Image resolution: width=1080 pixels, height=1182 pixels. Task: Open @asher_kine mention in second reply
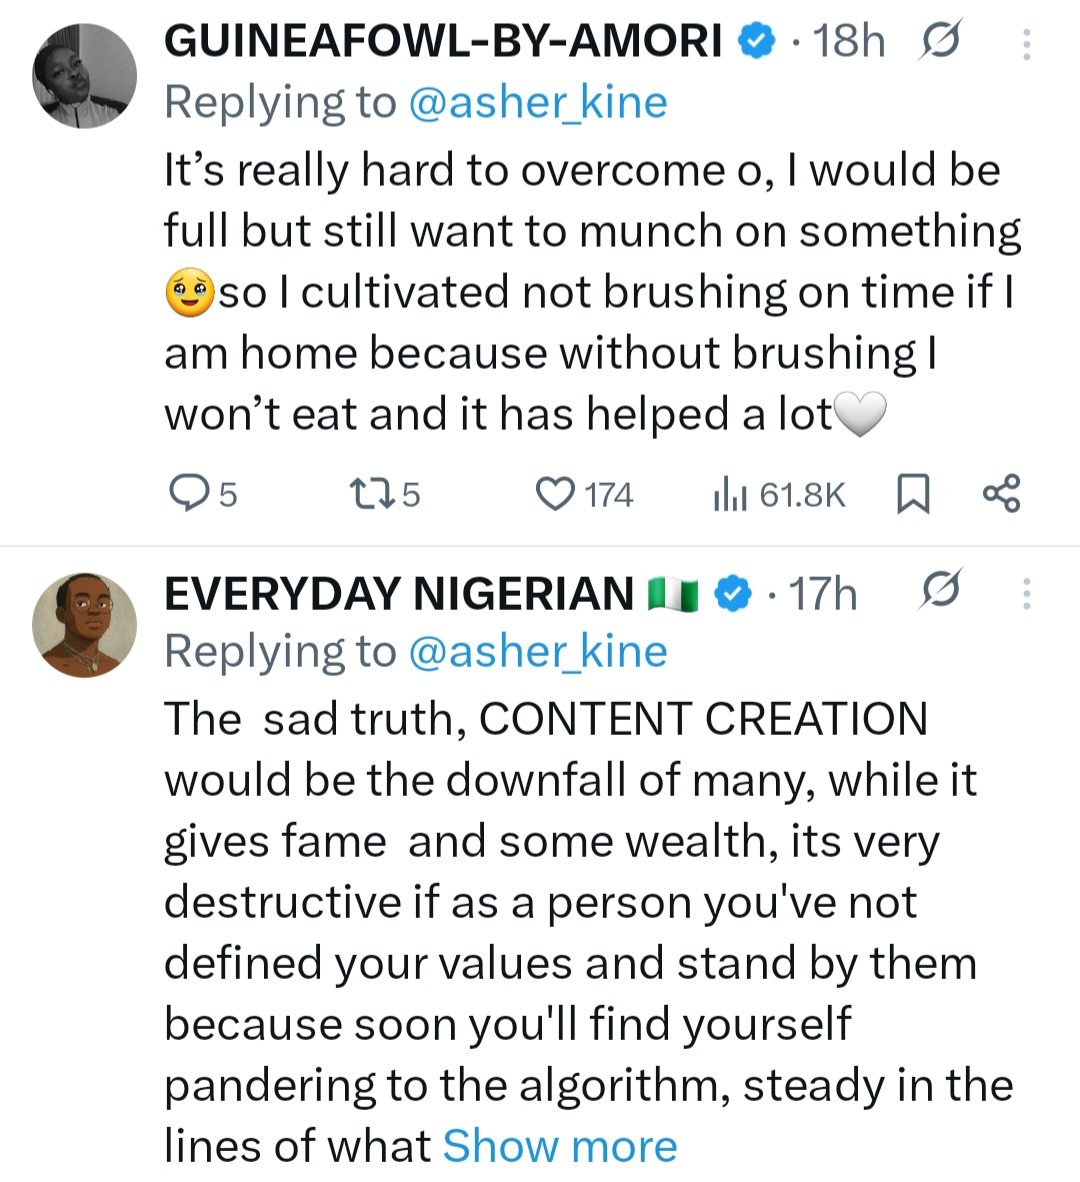click(538, 652)
